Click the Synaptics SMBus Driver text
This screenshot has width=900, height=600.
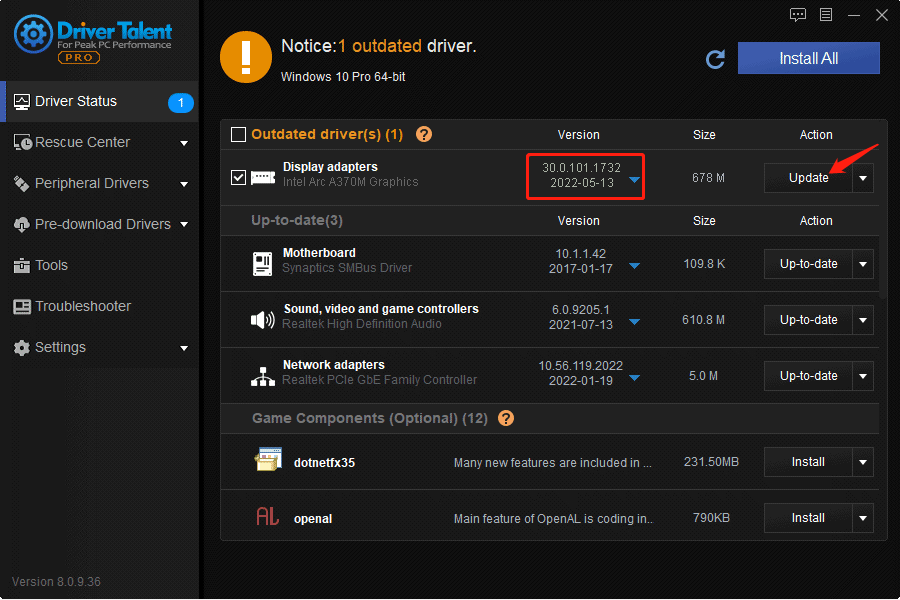coord(347,268)
